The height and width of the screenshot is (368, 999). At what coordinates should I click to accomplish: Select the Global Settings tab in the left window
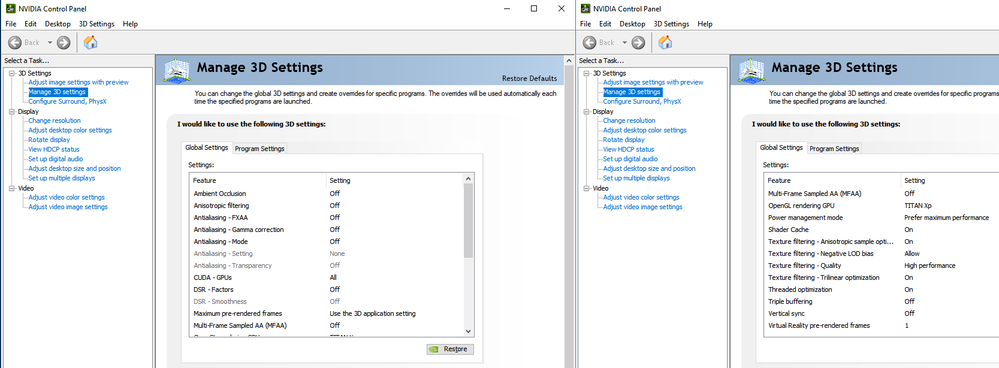[x=206, y=148]
